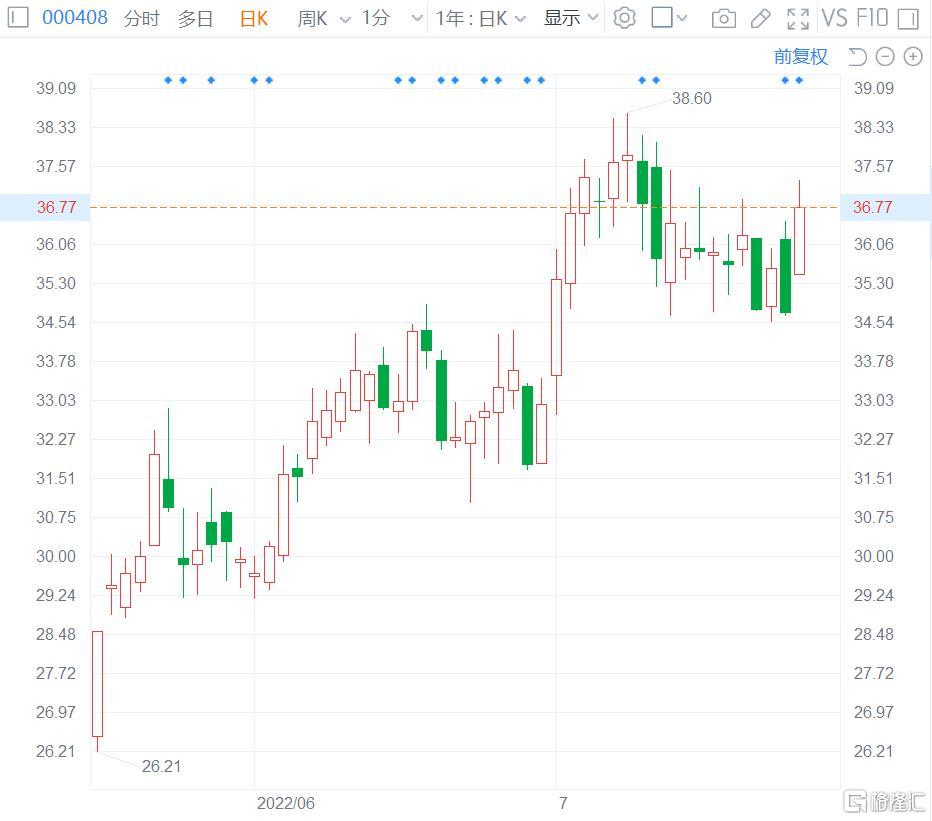Click the 26.21 low annotation under first candle

161,766
